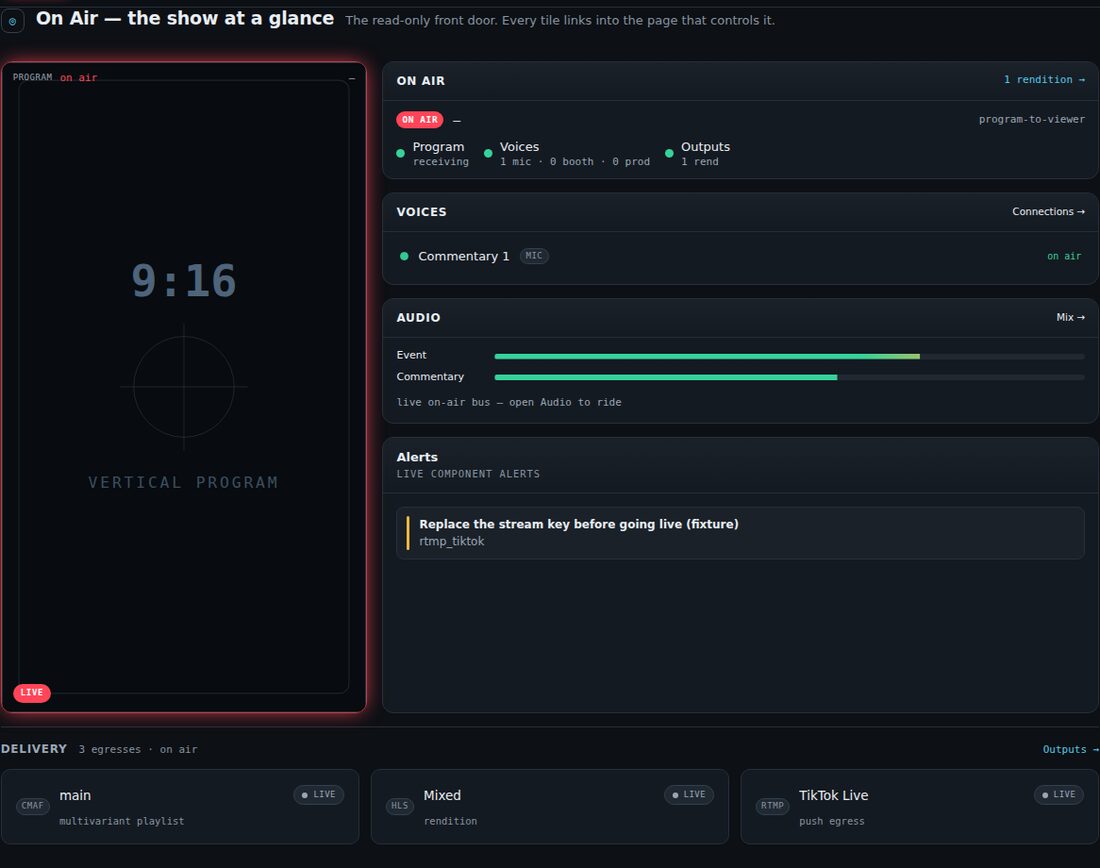Click the LIVE badge on the main tile
Screen dimensions: 1100x868
318,794
